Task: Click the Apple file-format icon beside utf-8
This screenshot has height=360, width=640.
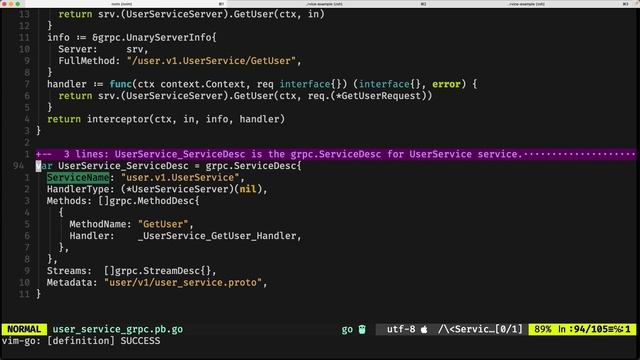Action: click(424, 329)
